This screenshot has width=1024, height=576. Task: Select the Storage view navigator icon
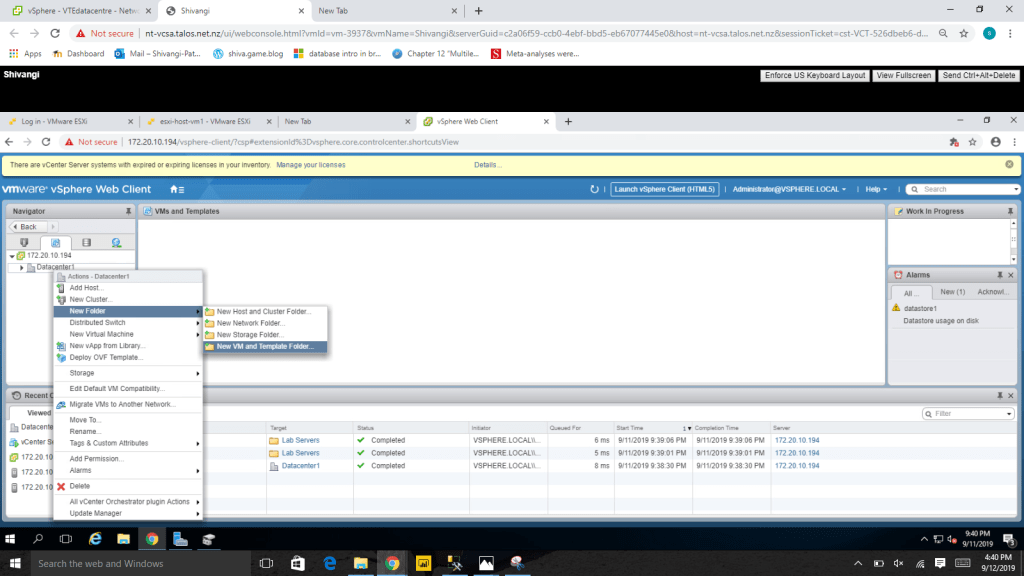(86, 242)
